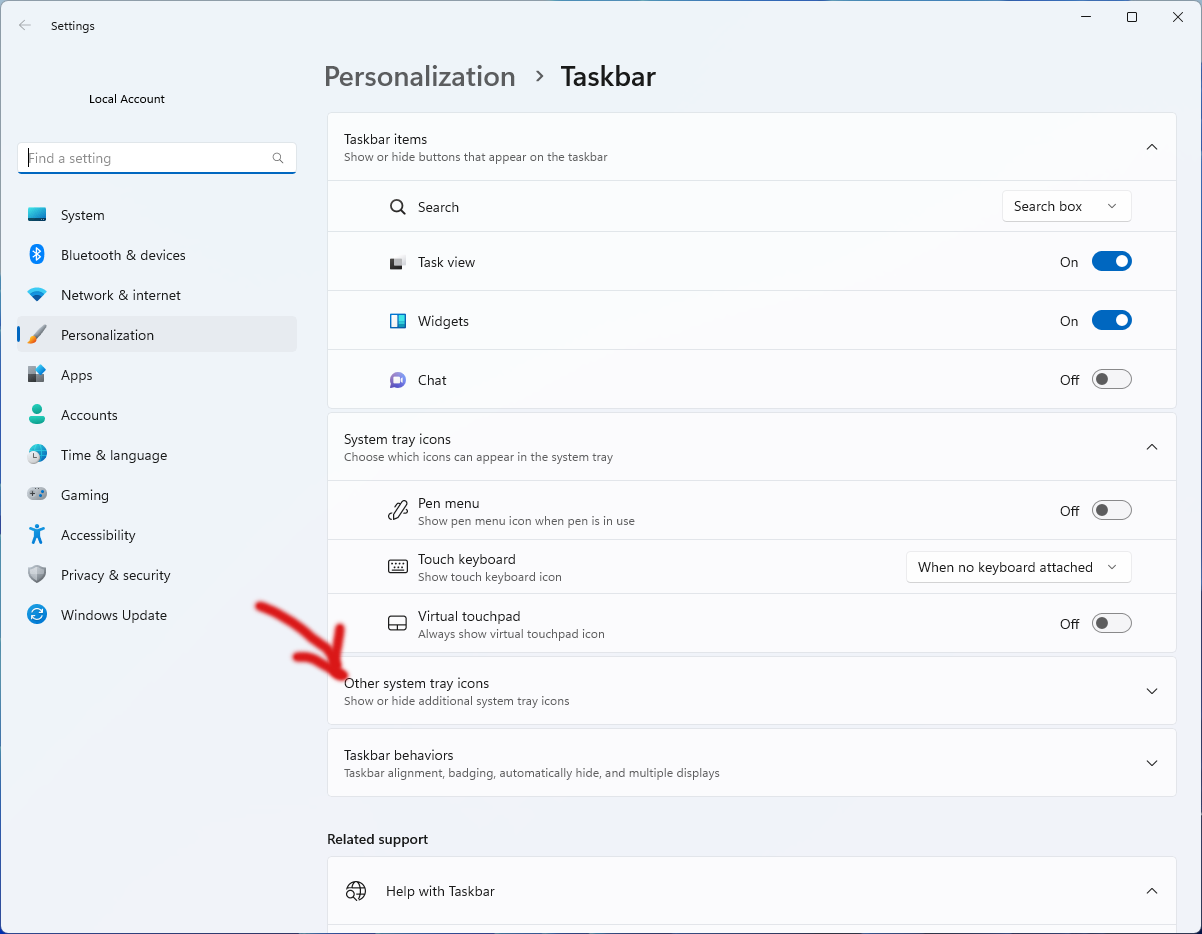Viewport: 1202px width, 934px height.
Task: Click the Find a setting search field
Action: click(x=157, y=158)
